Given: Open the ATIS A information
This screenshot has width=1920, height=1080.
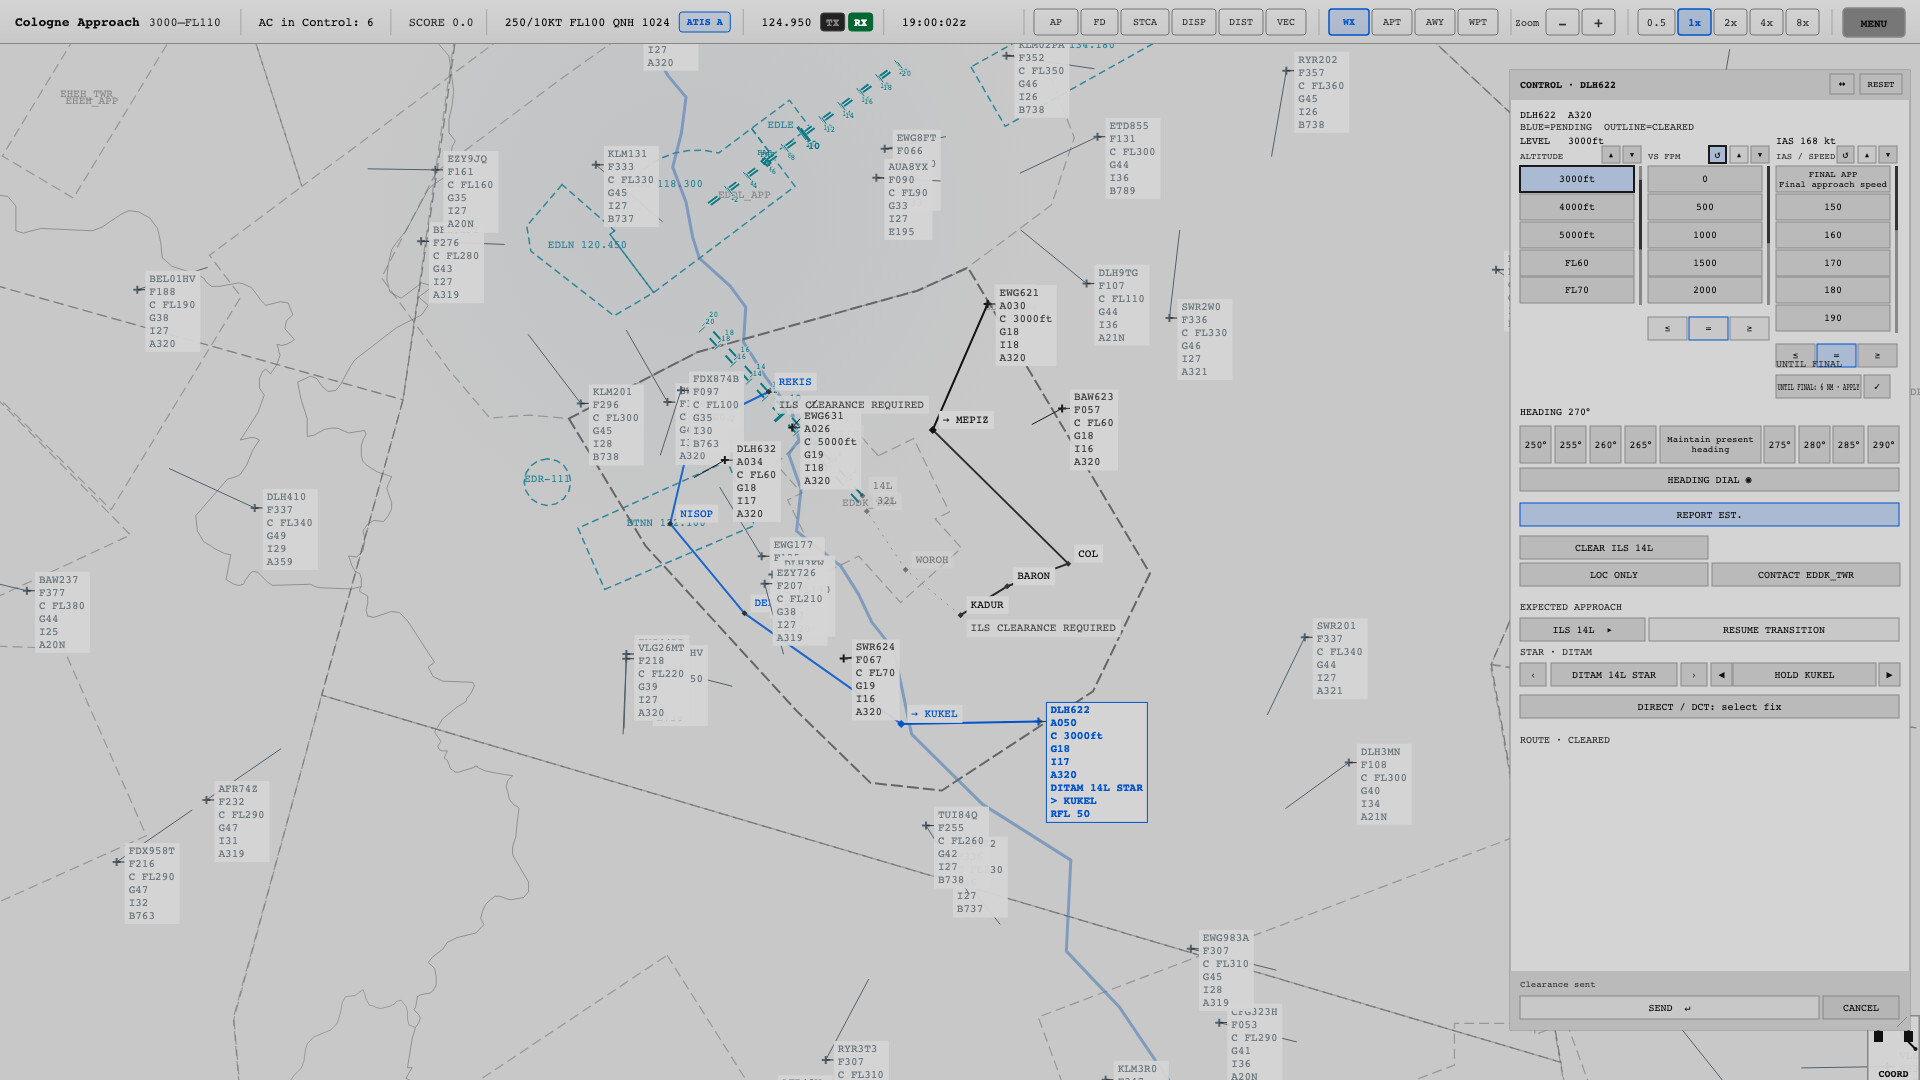Looking at the screenshot, I should point(705,22).
